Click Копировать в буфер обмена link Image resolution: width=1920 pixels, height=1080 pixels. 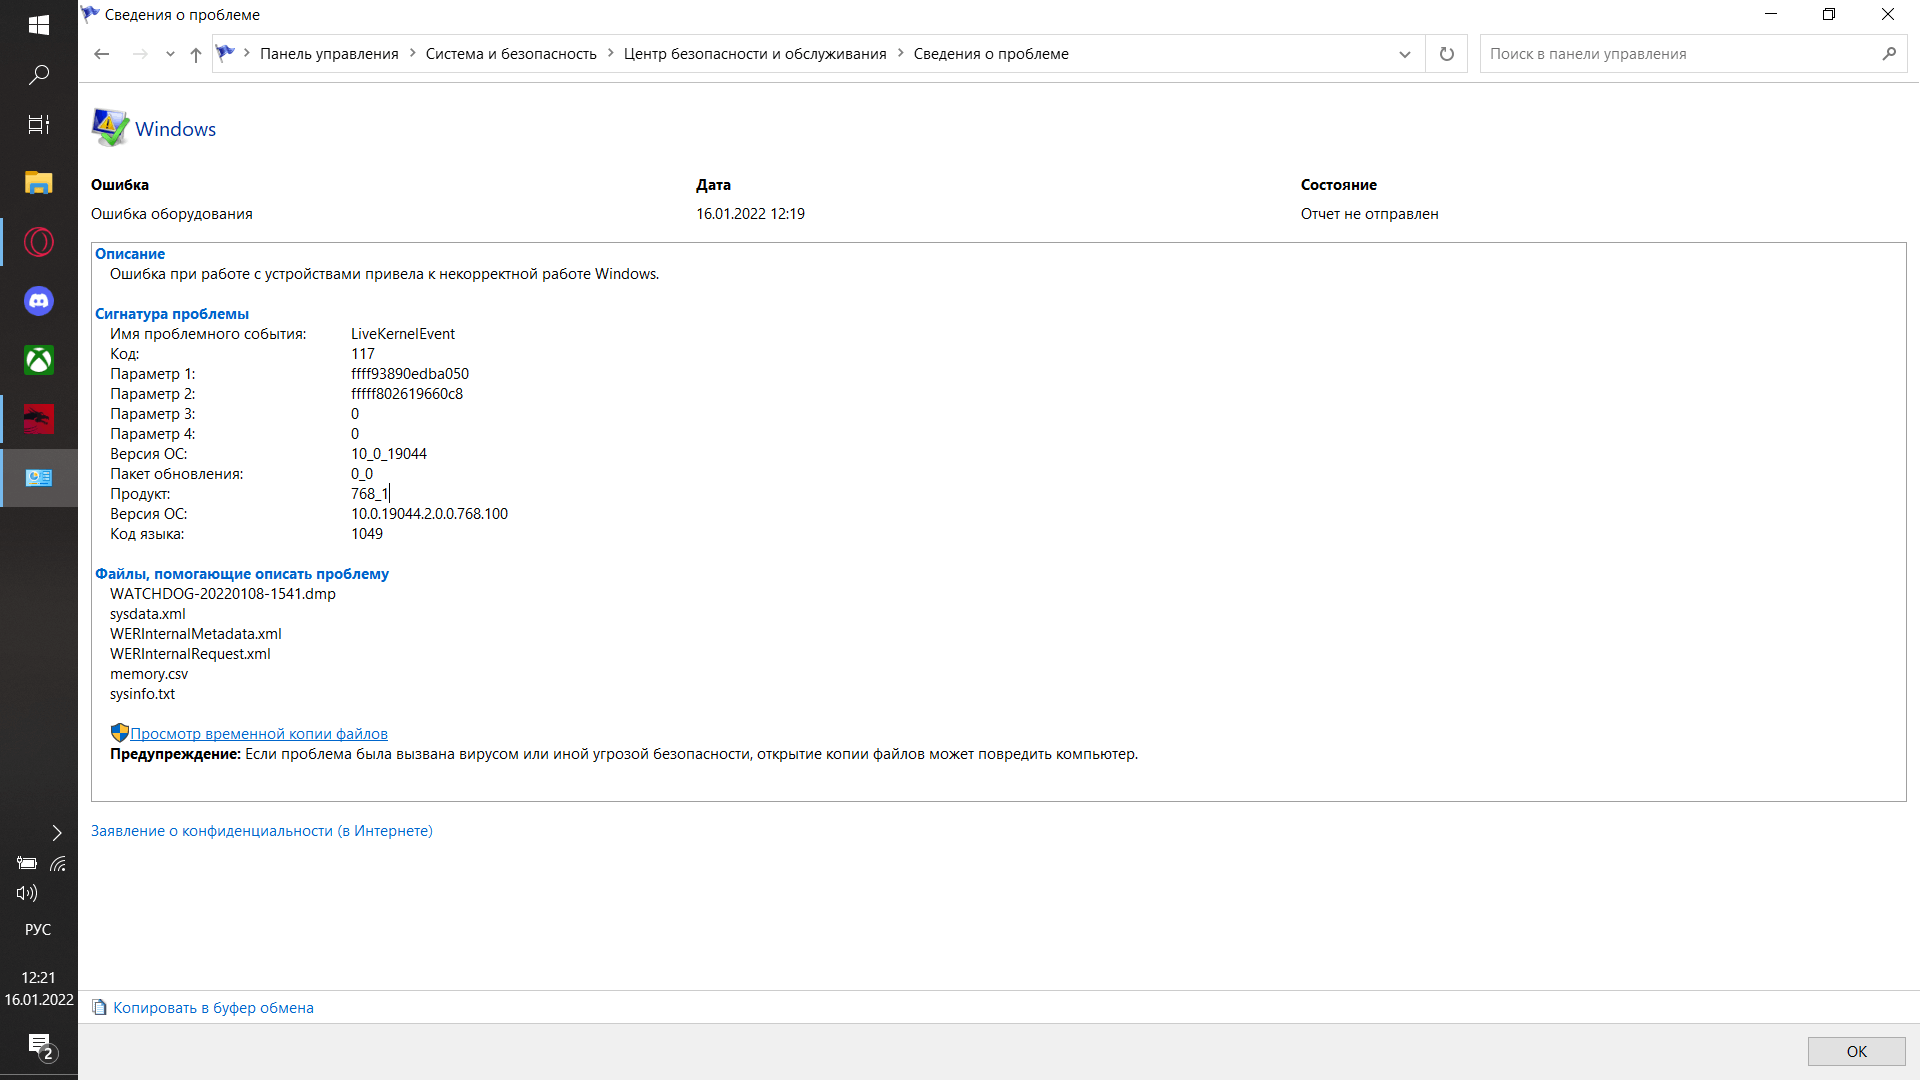pyautogui.click(x=213, y=1008)
